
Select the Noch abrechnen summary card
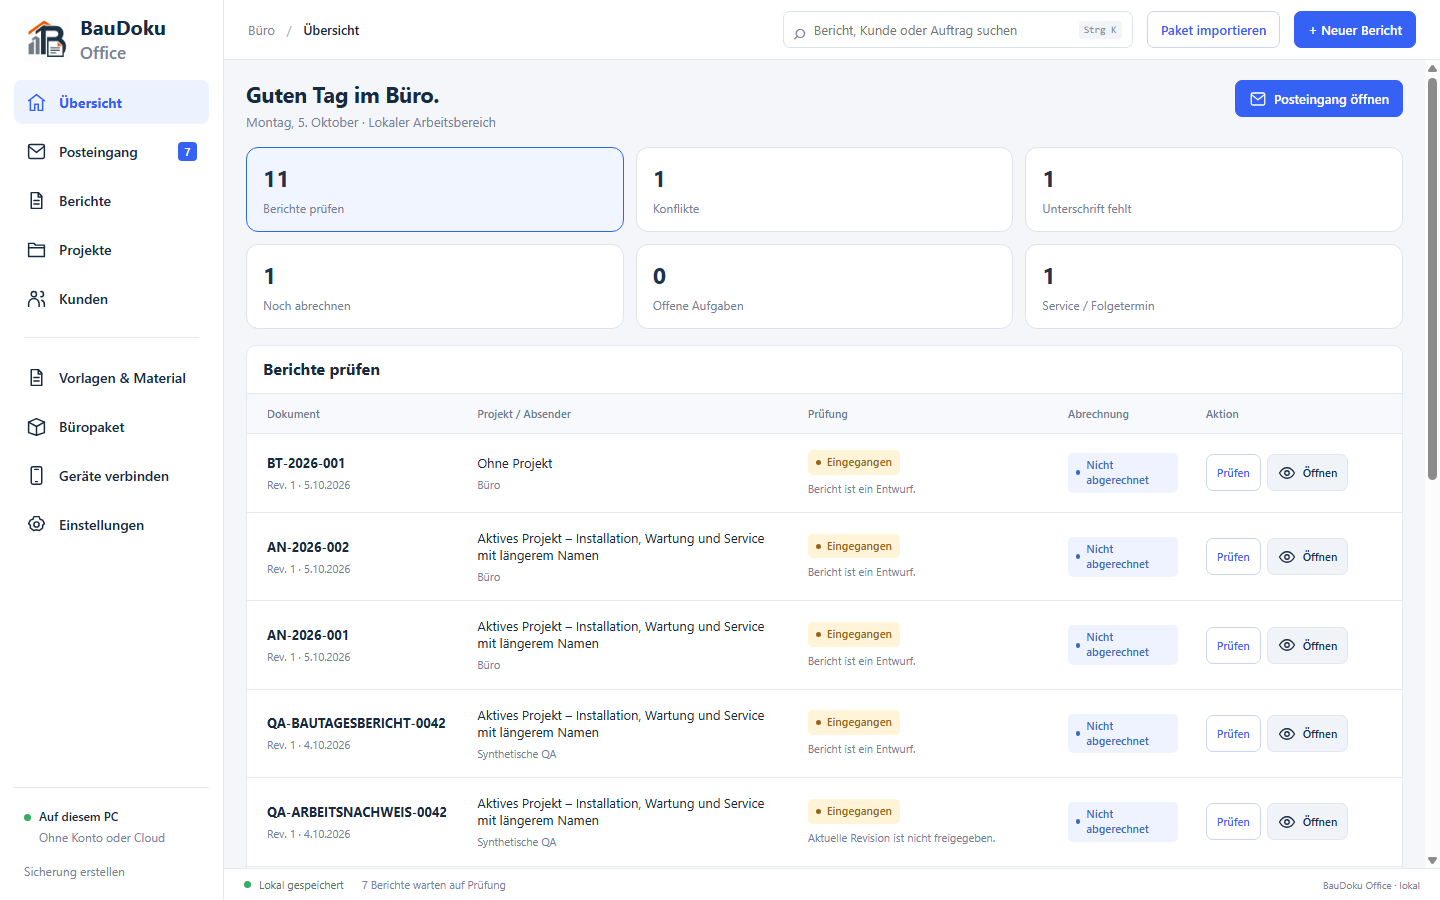[x=435, y=287]
